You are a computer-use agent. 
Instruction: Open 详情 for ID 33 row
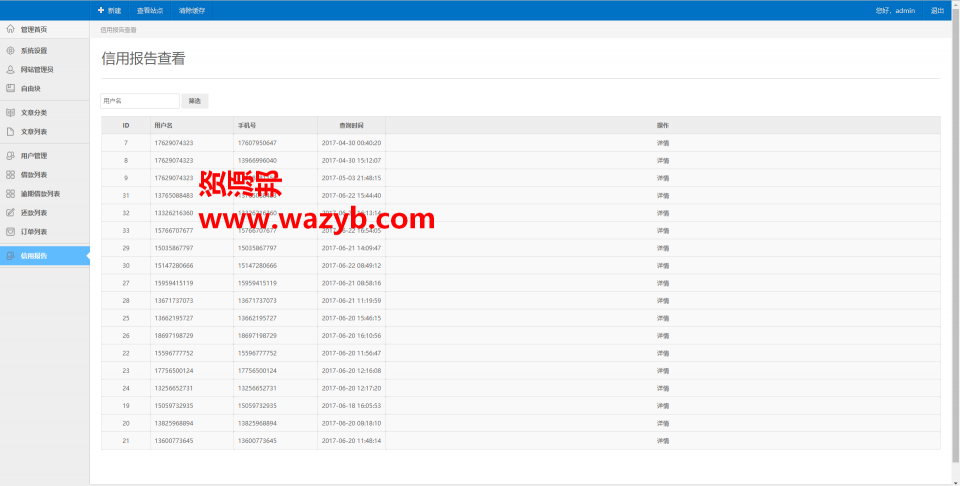[662, 230]
